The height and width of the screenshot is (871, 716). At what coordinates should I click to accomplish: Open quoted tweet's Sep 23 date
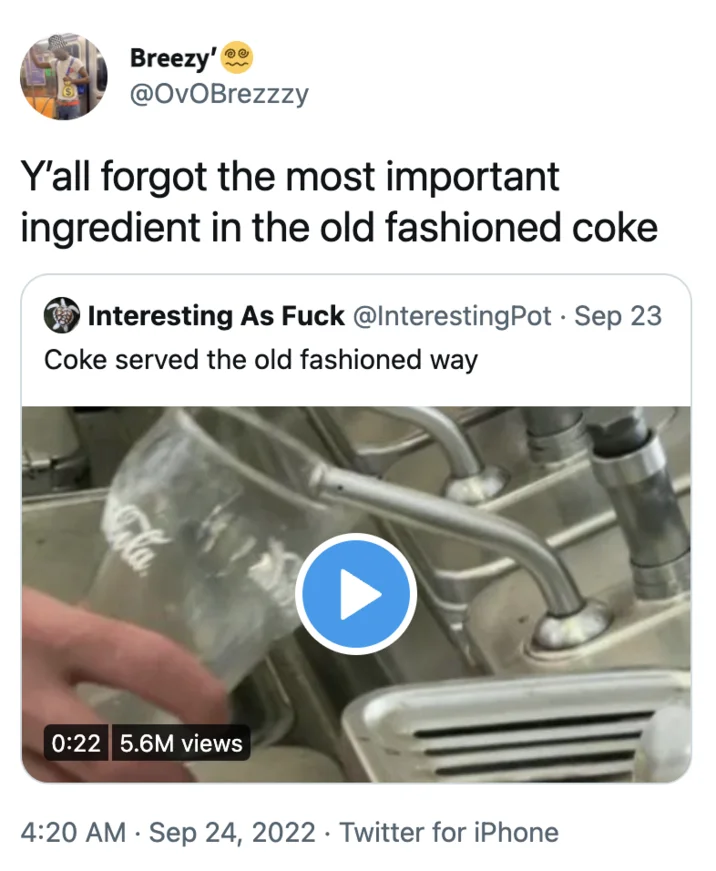(x=618, y=316)
